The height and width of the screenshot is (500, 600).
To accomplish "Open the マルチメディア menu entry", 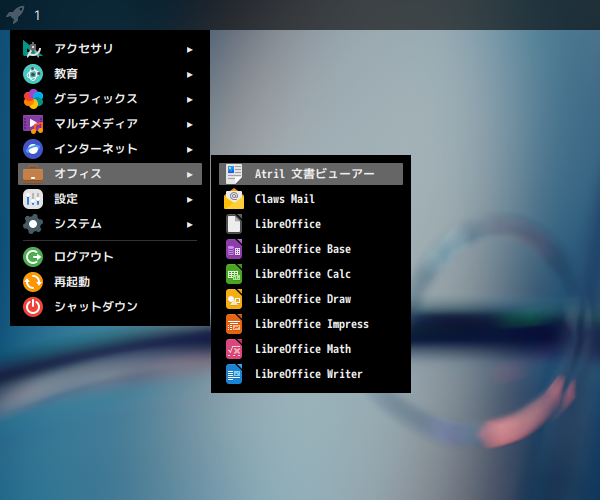I will click(110, 124).
